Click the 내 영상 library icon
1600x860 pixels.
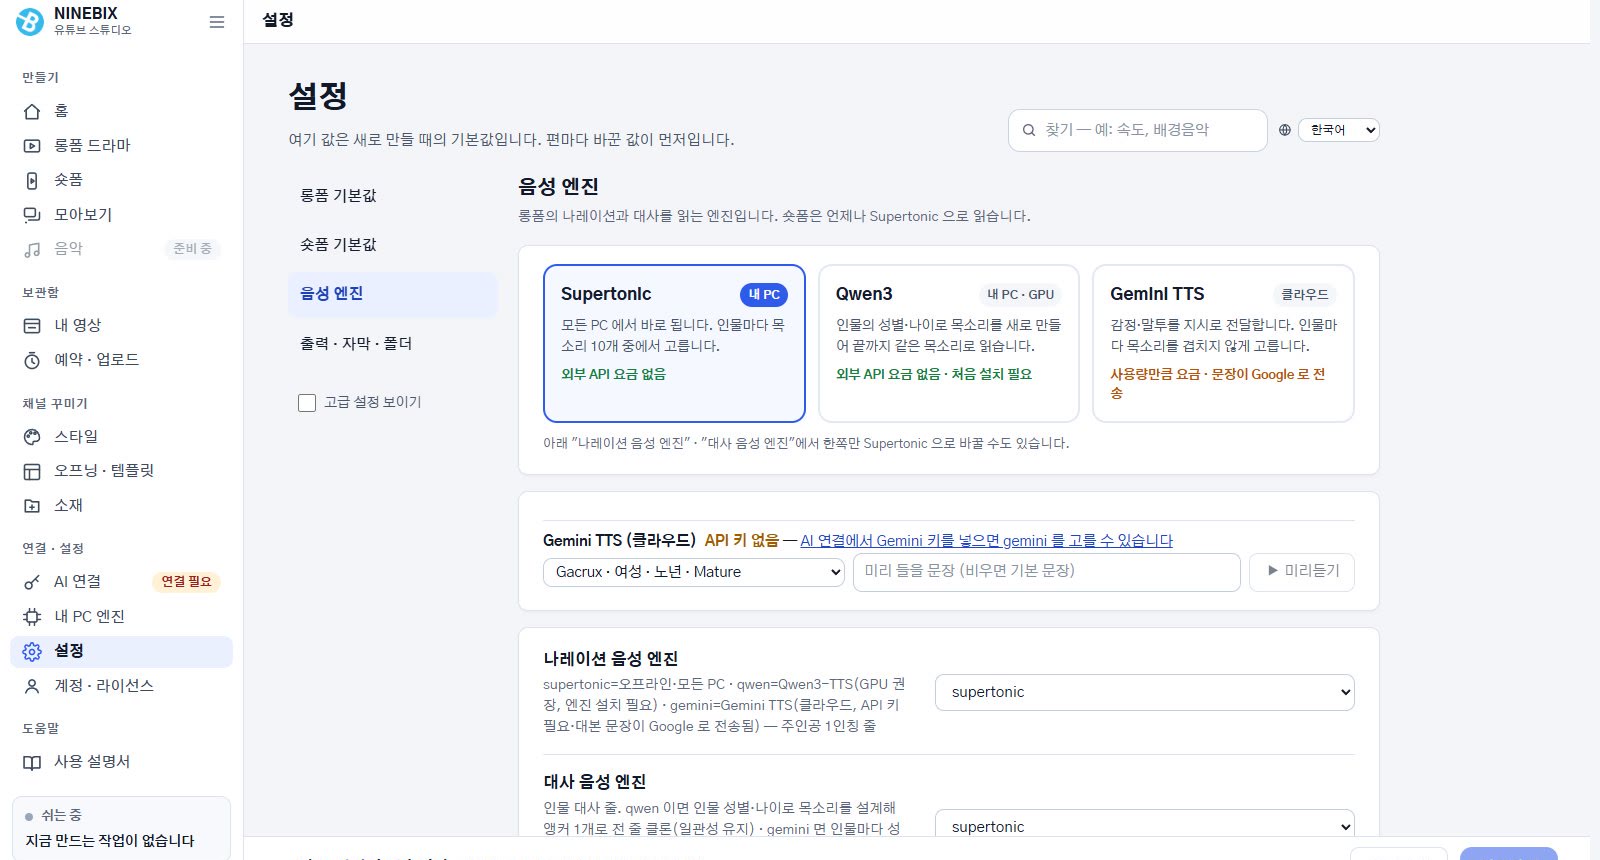coord(32,326)
